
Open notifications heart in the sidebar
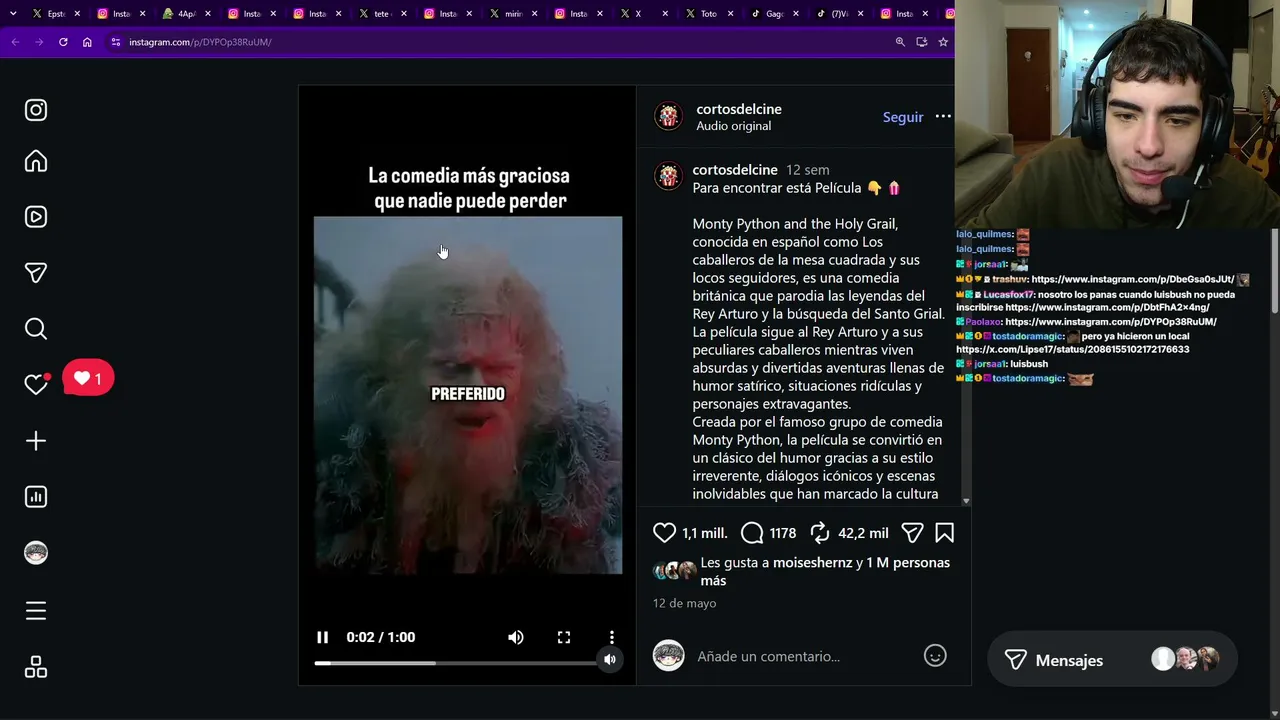[36, 384]
